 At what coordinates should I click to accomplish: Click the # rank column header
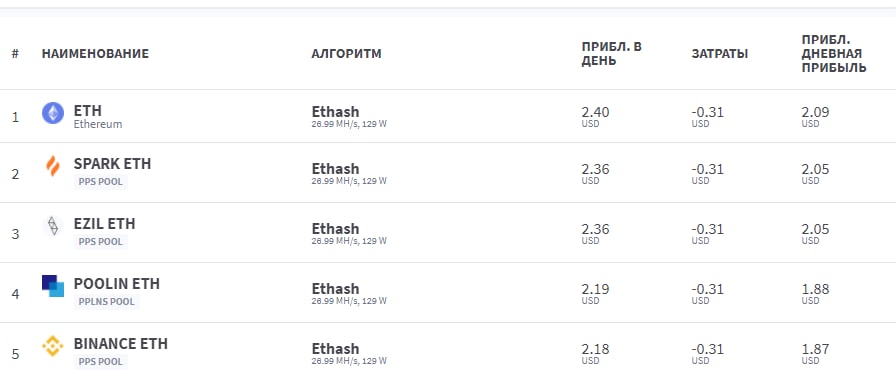coord(15,54)
